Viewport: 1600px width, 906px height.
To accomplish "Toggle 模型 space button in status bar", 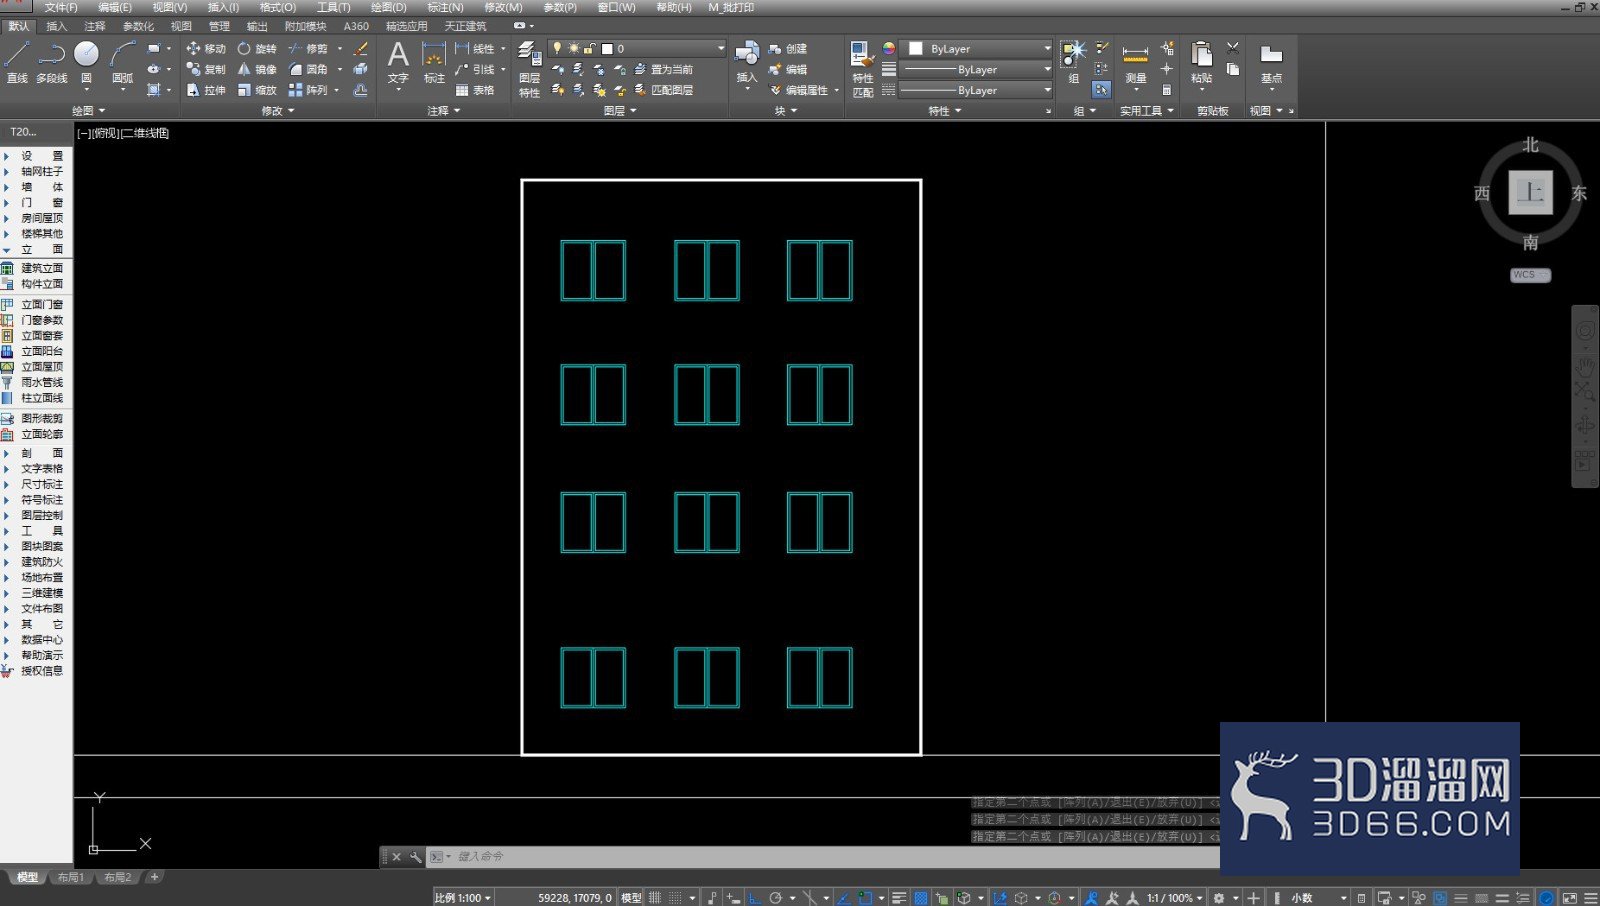I will tap(631, 897).
